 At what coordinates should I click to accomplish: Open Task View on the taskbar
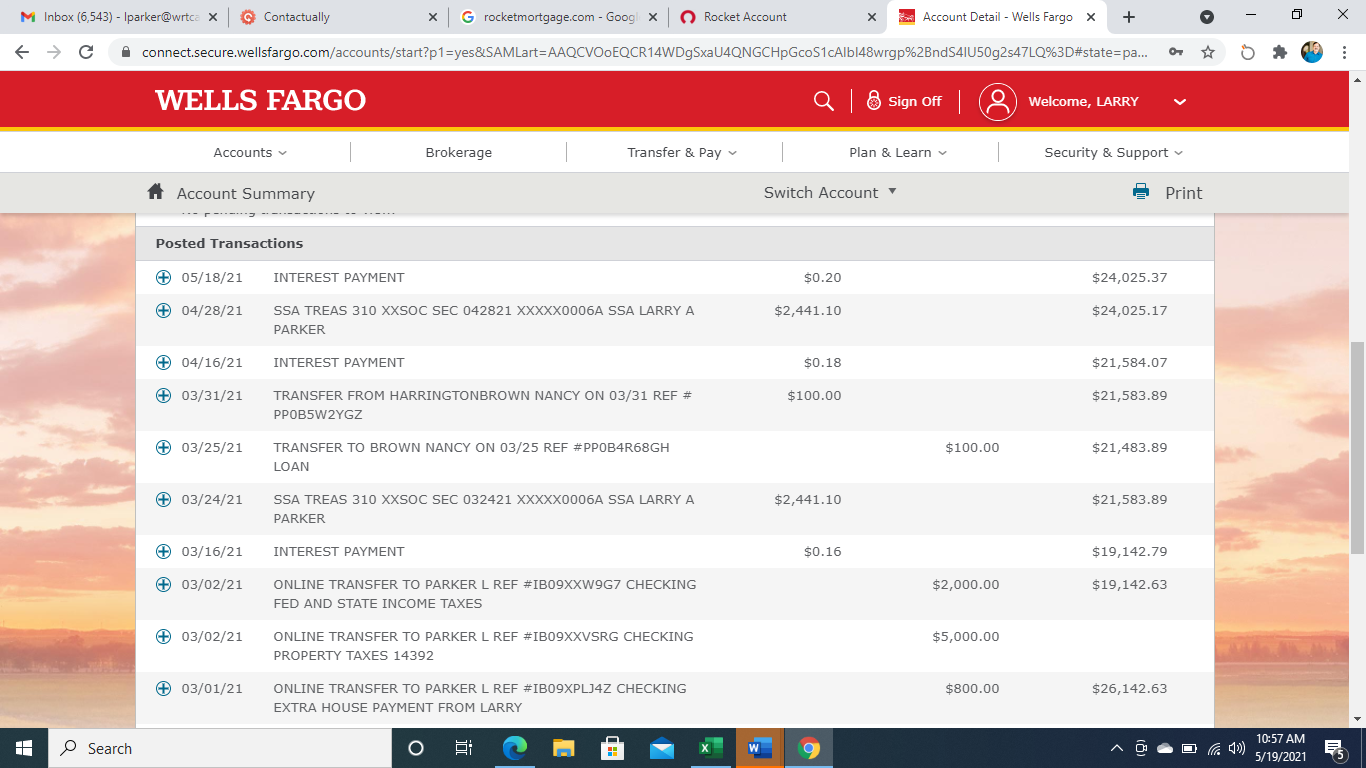(464, 748)
